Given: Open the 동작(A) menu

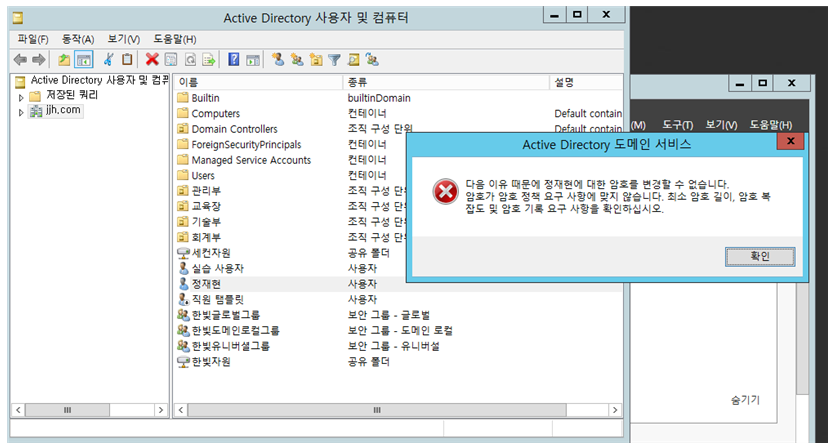Looking at the screenshot, I should (78, 39).
